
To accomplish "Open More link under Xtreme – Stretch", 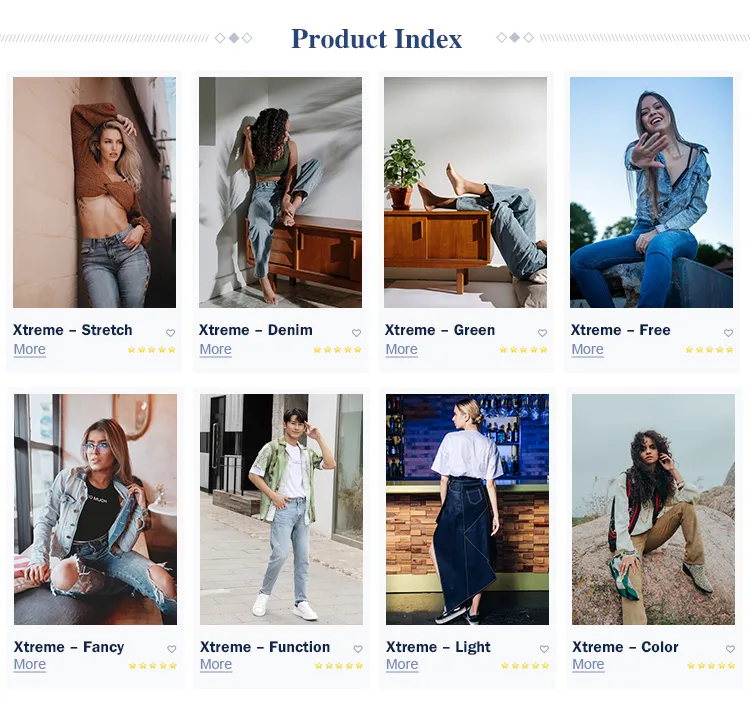I will (29, 350).
